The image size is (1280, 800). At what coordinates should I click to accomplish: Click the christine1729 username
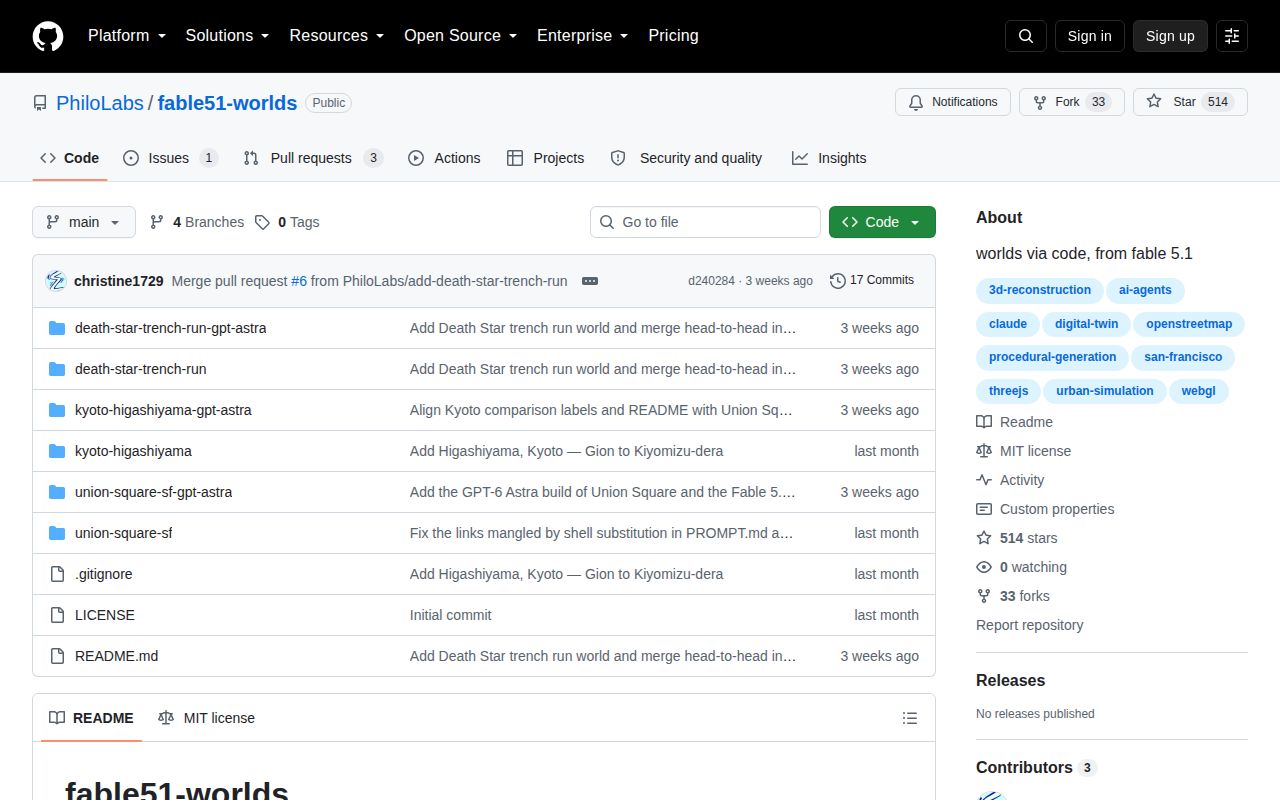pyautogui.click(x=118, y=281)
